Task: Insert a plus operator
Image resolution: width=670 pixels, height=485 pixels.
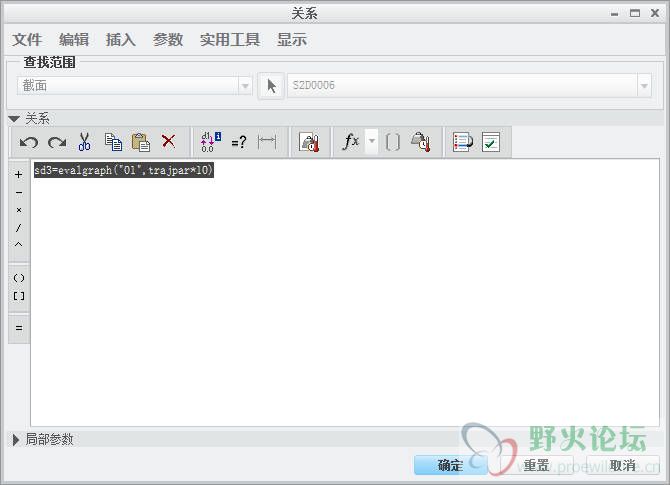Action: pos(18,175)
